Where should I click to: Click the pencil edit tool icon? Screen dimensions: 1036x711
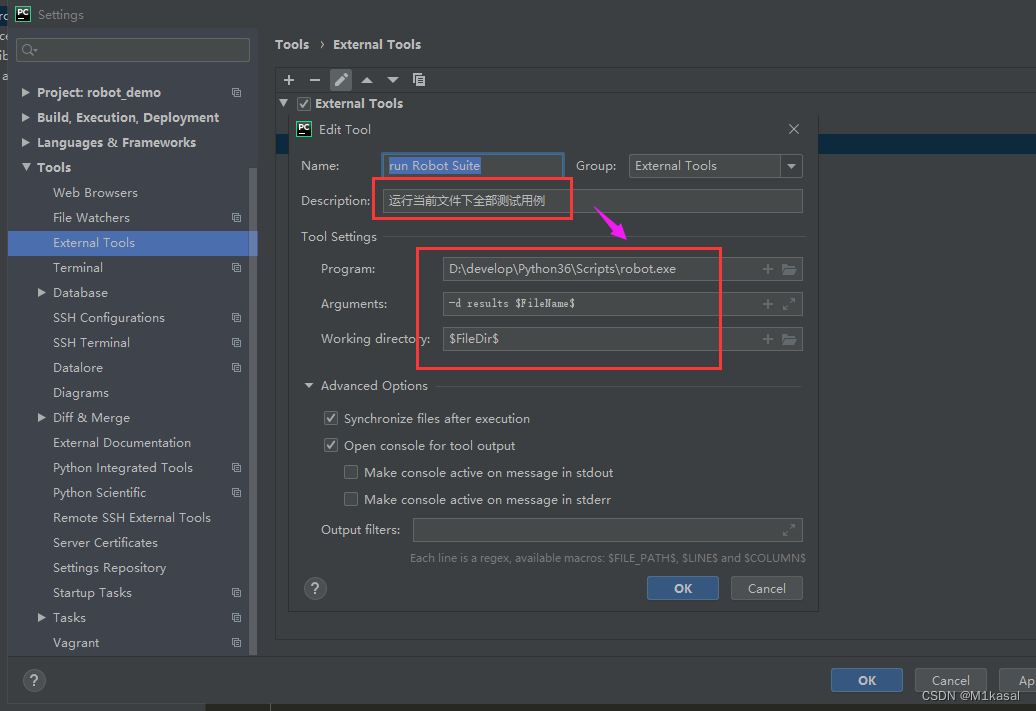(x=341, y=80)
